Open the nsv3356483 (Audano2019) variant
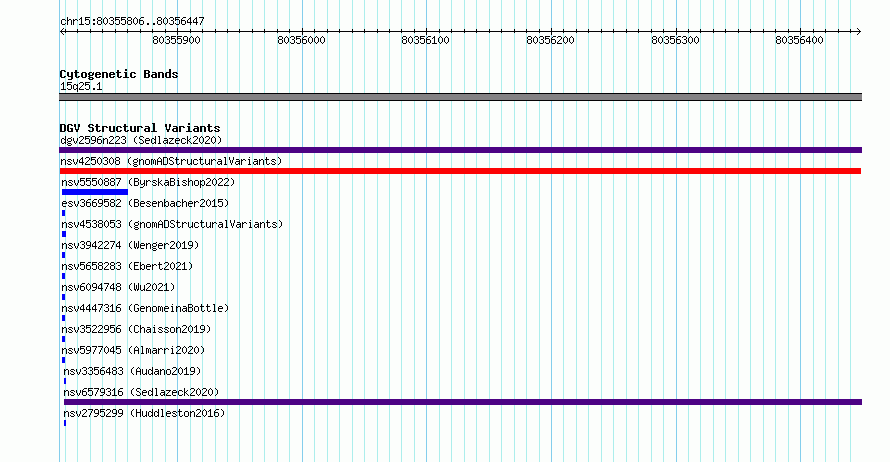 coord(132,371)
